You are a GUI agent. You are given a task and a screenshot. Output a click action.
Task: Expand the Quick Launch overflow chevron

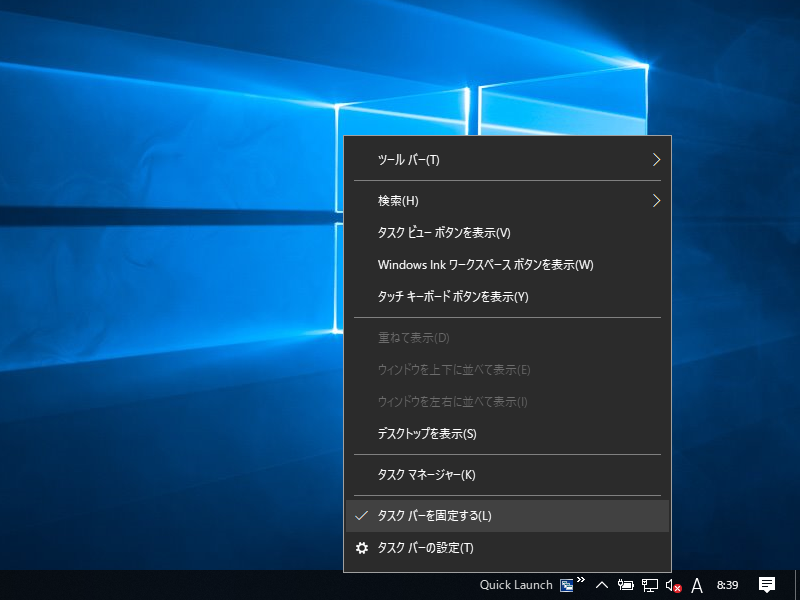pos(581,580)
